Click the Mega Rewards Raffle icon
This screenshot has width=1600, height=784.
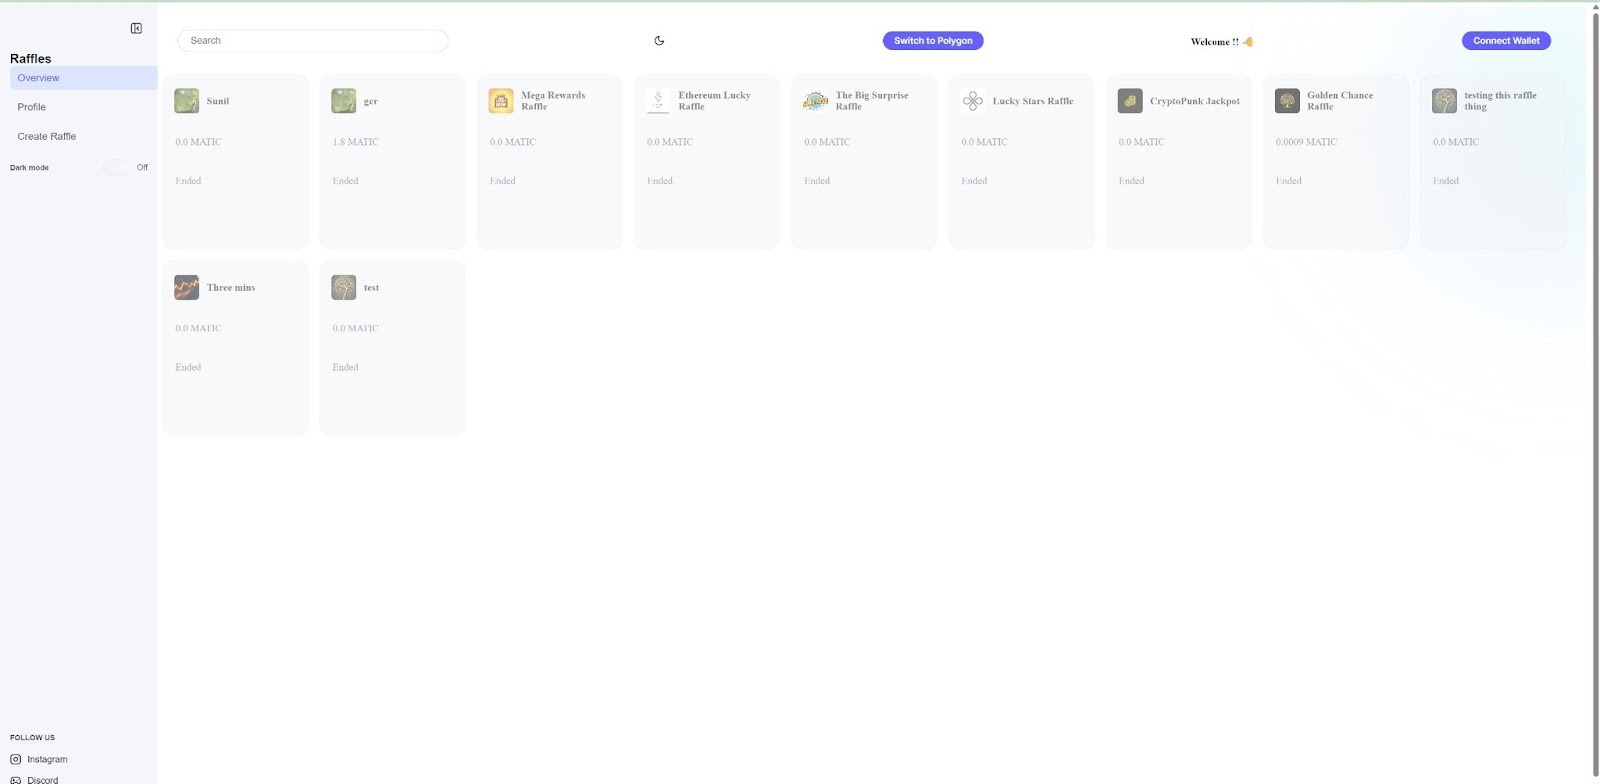click(x=501, y=101)
